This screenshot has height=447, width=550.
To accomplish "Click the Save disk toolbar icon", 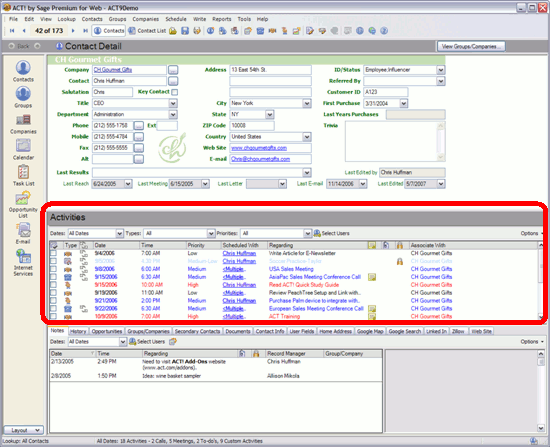I will point(185,31).
